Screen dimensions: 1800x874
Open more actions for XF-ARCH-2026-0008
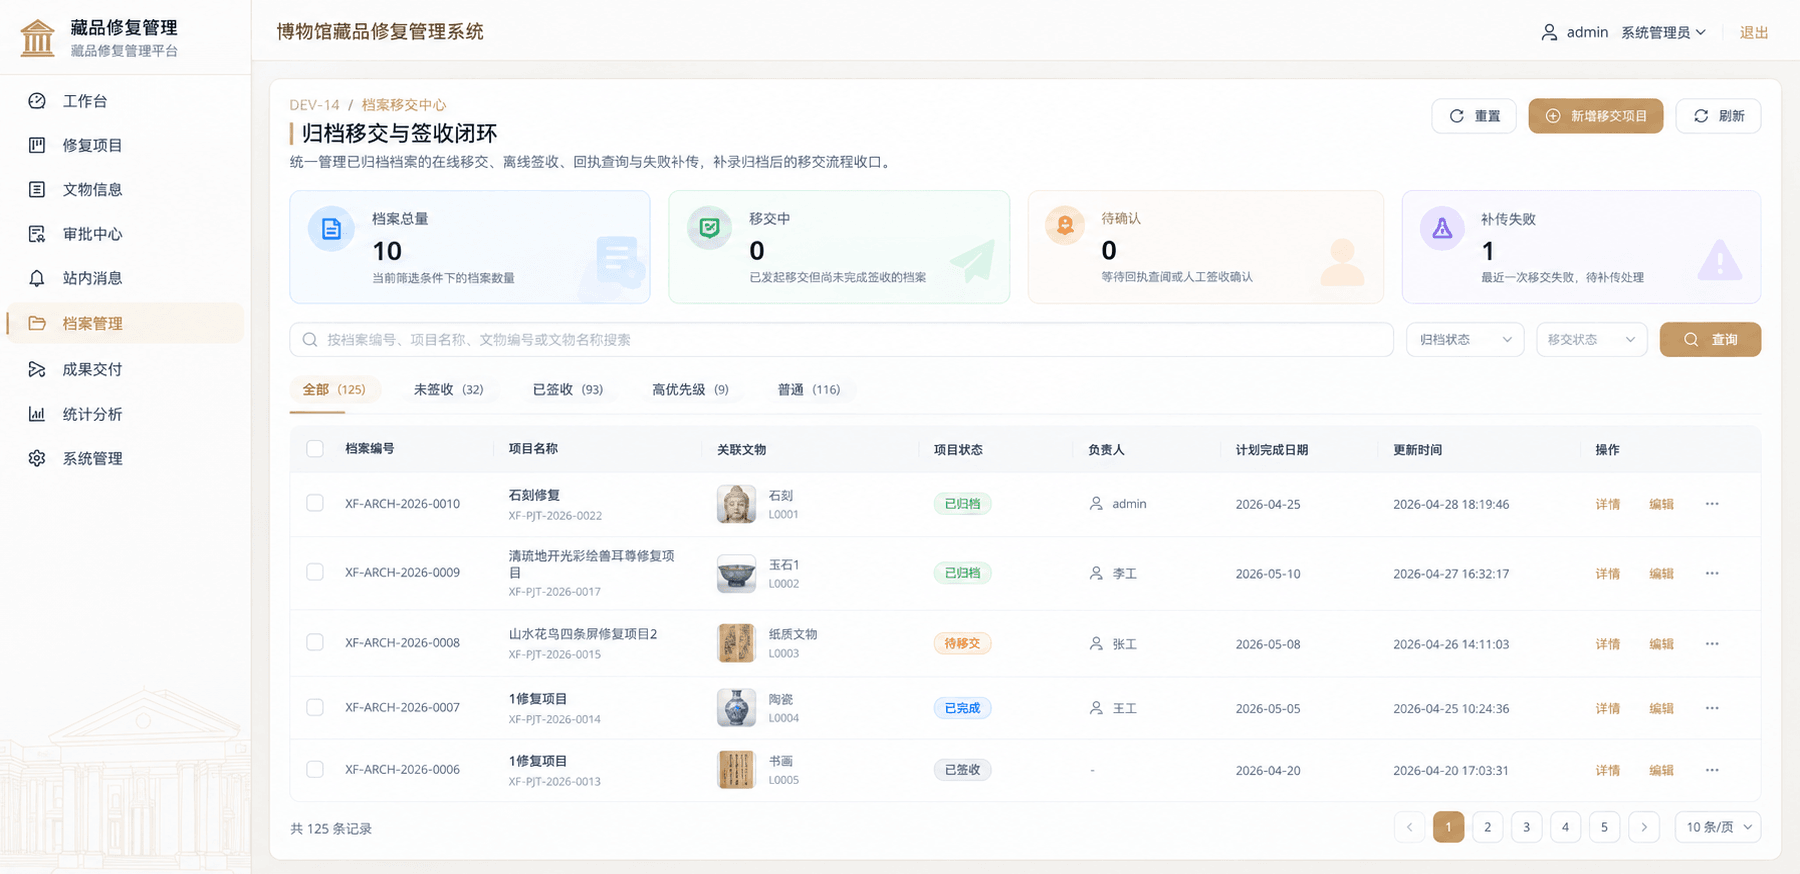pos(1712,644)
